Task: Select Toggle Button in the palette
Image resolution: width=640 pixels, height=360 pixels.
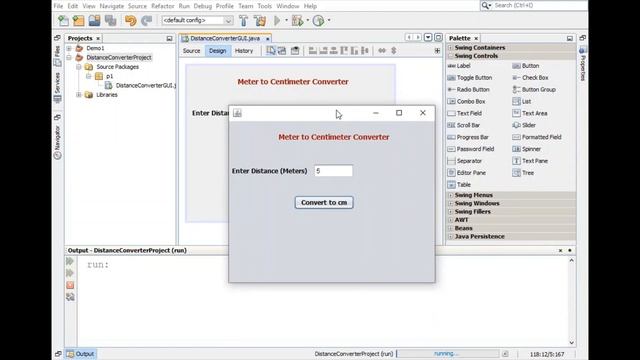Action: [470, 78]
